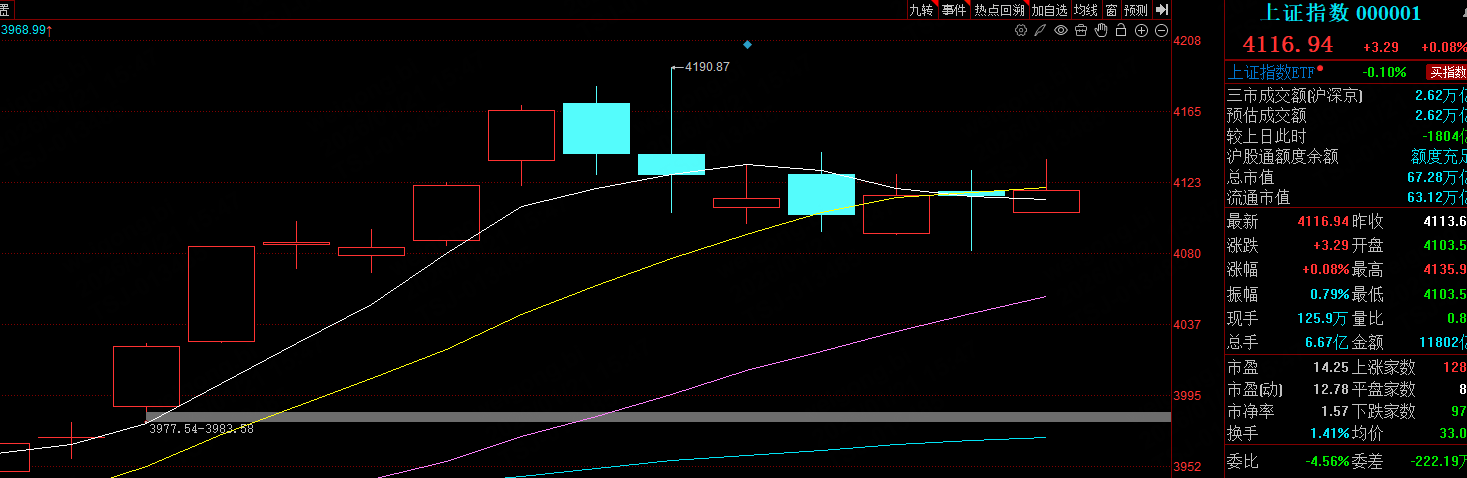Toggle the padlock lock icon
Screen dimensions: 1467x478
tap(1121, 31)
